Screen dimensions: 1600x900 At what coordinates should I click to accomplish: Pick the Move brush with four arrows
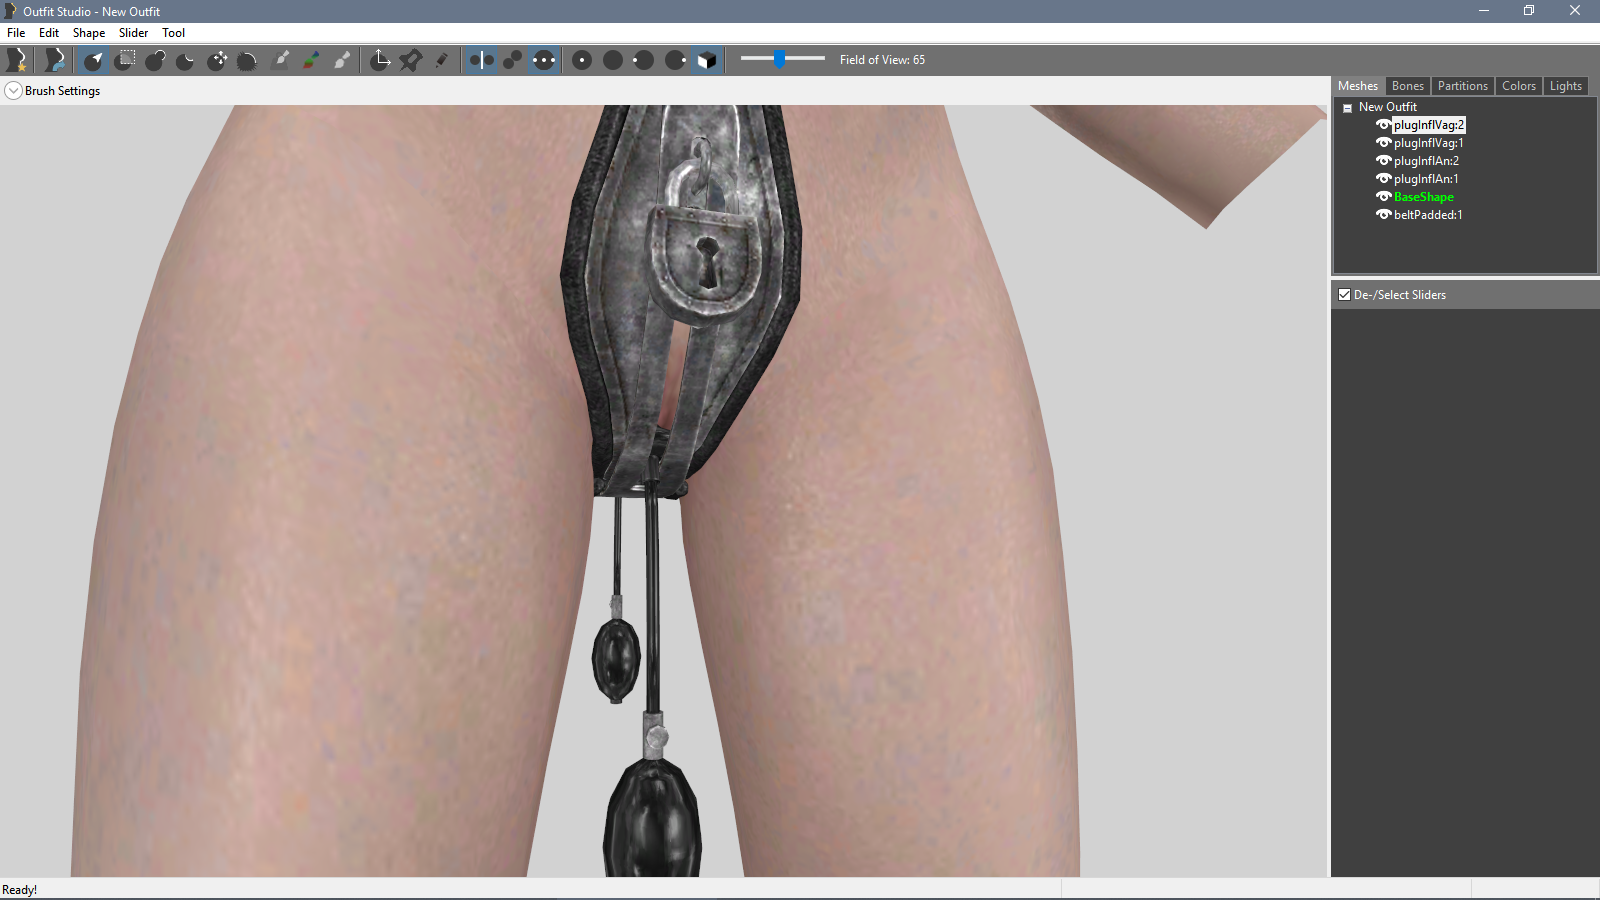coord(217,60)
